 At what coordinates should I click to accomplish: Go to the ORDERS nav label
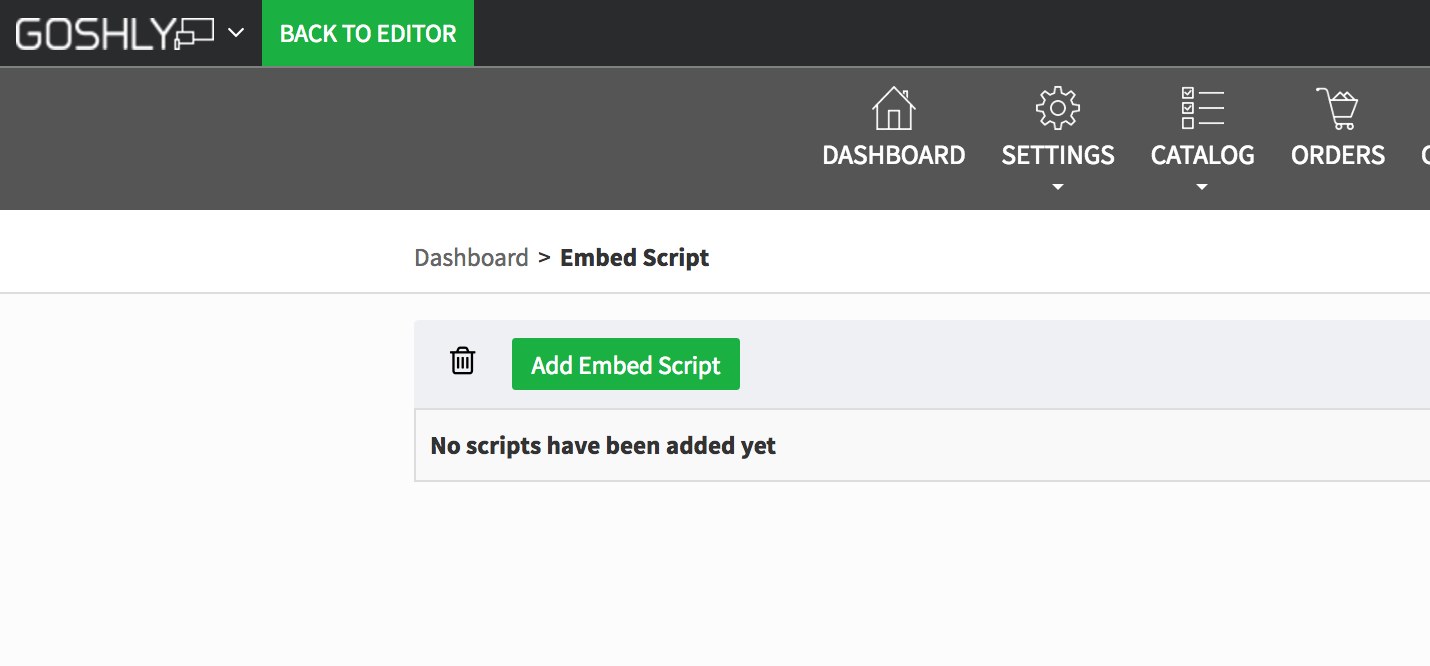tap(1337, 155)
